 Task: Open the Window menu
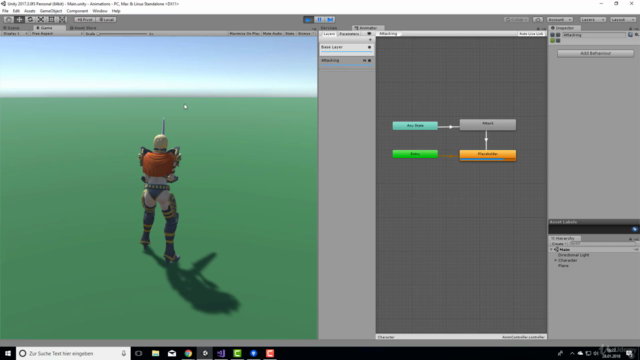coord(100,11)
